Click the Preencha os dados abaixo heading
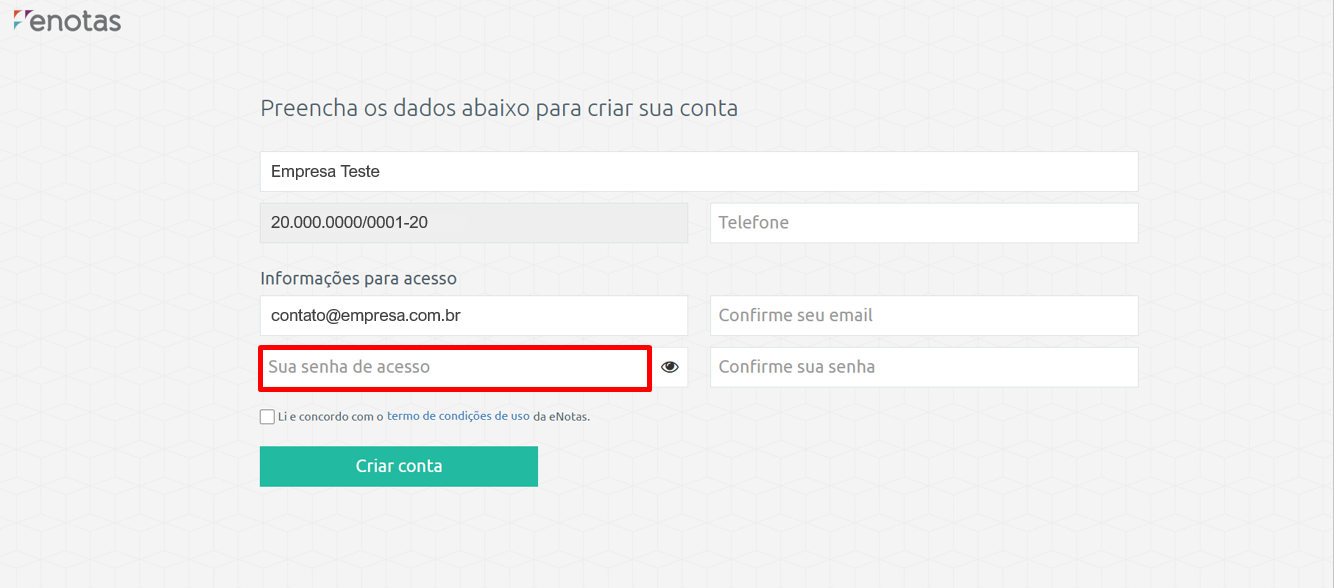The height and width of the screenshot is (588, 1334). point(499,108)
